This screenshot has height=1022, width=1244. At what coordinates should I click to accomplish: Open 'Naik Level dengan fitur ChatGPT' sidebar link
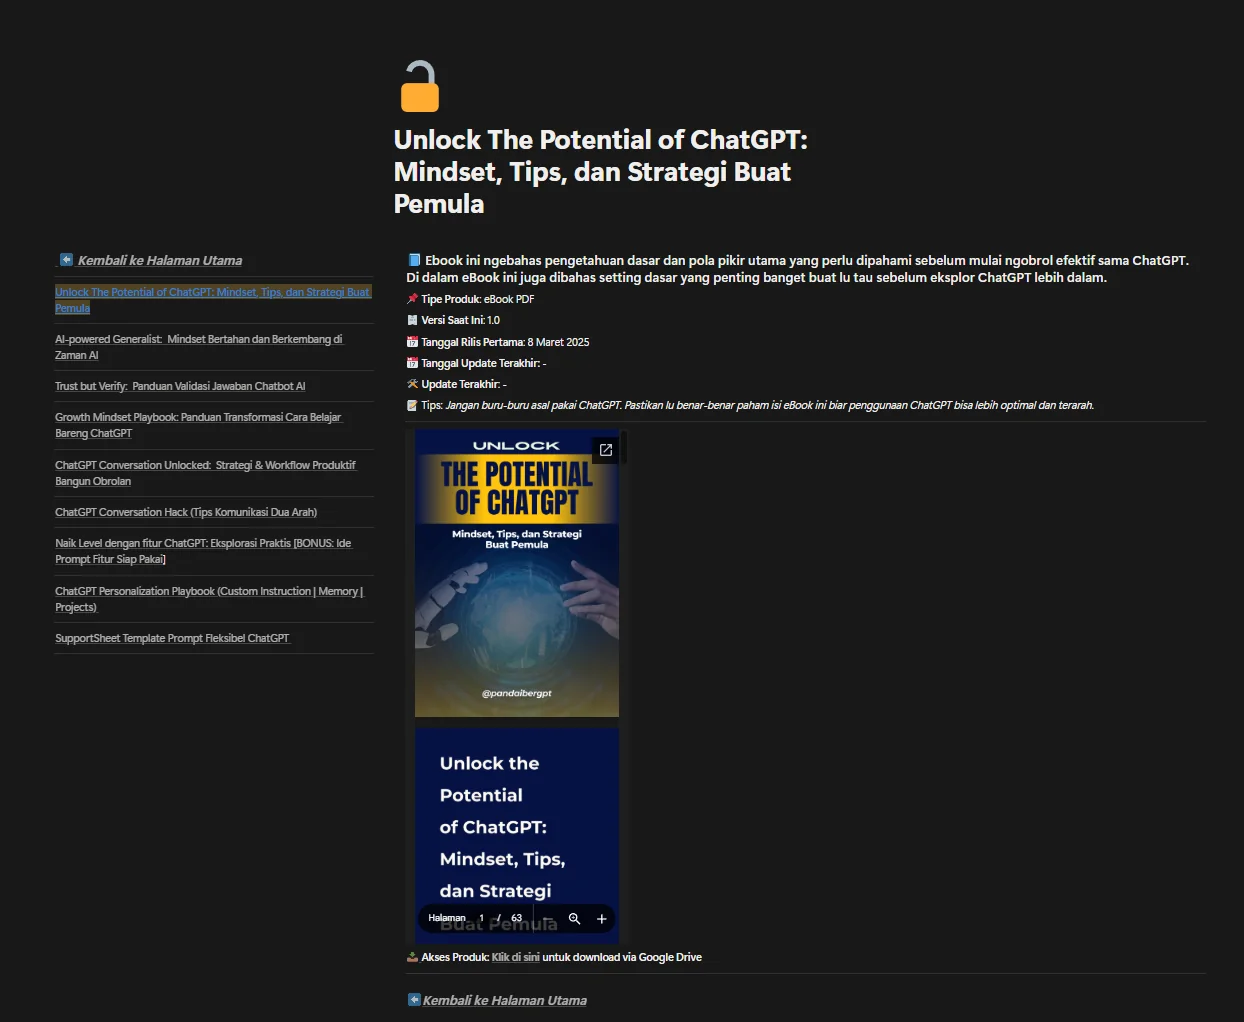click(x=203, y=551)
